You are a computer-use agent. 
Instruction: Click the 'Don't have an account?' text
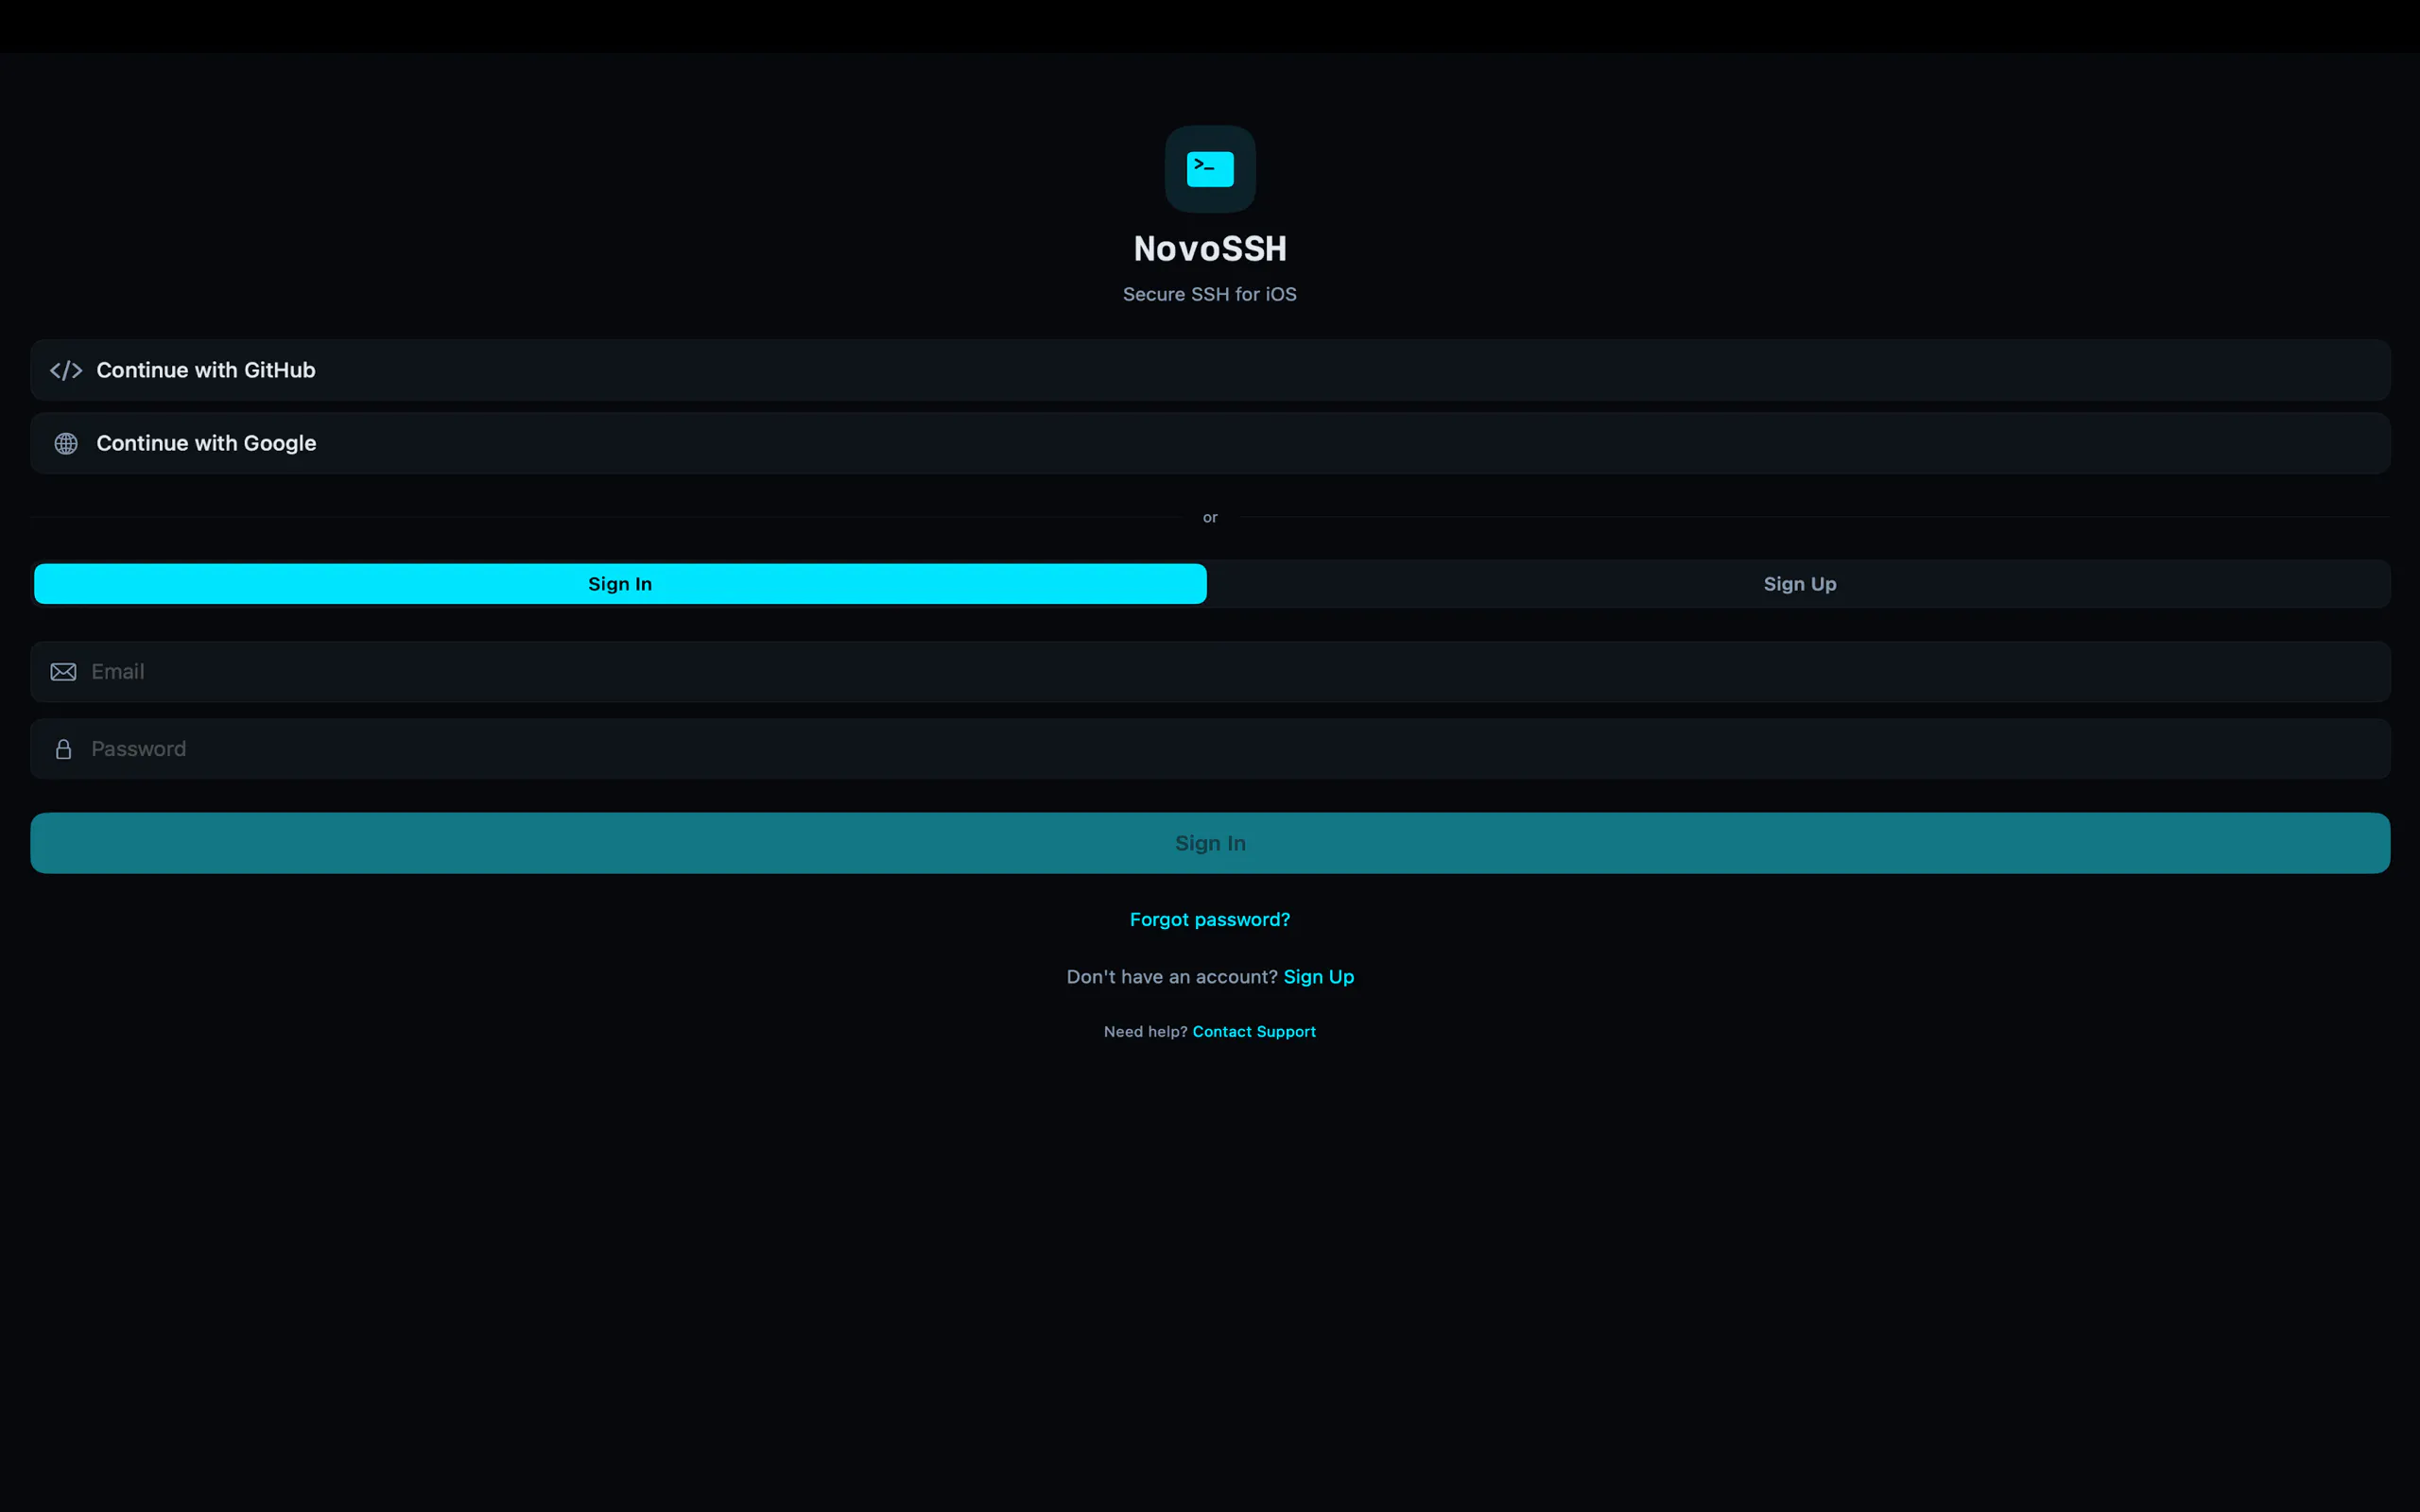[1172, 977]
